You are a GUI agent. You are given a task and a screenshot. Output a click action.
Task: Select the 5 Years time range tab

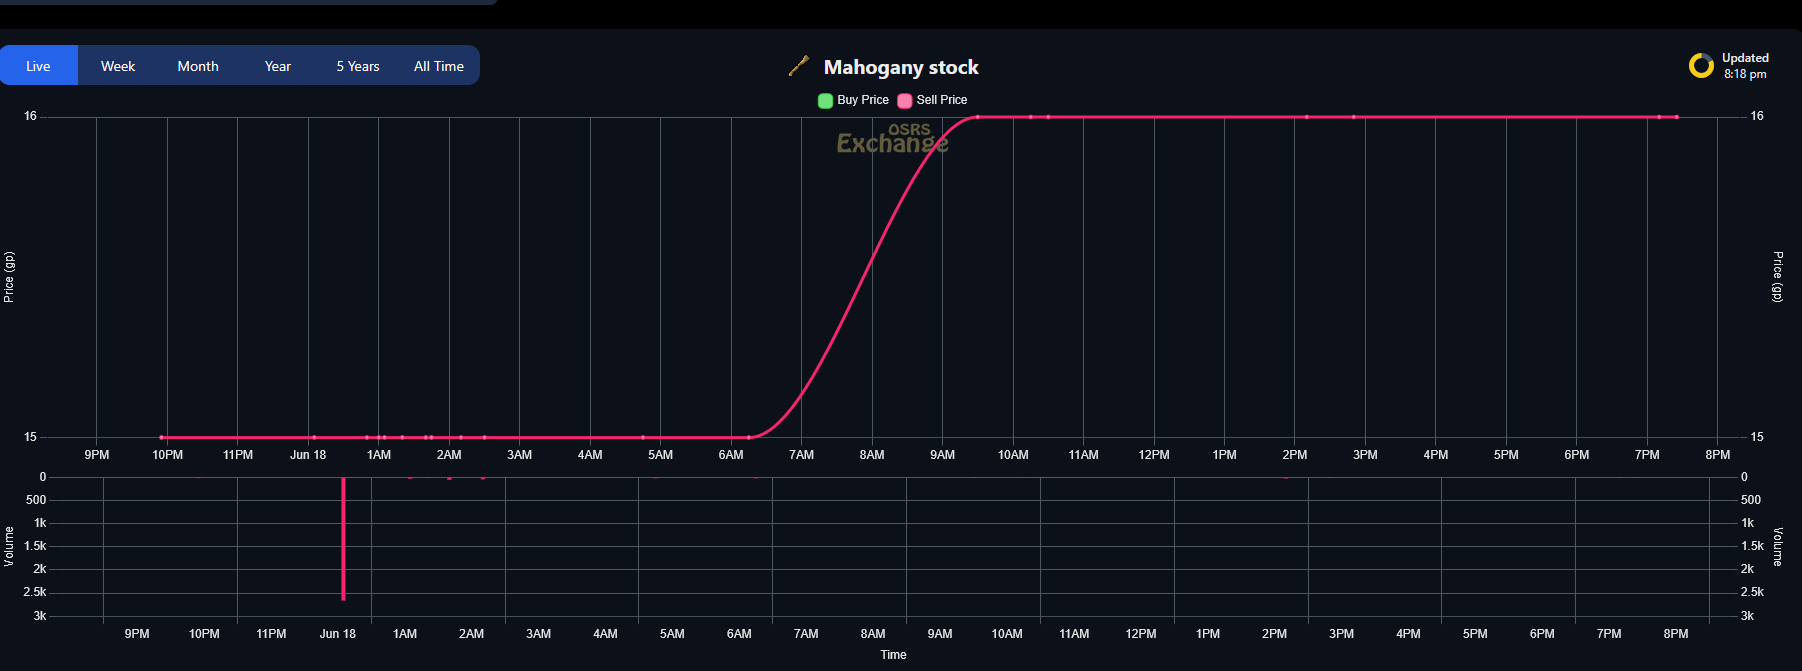358,66
